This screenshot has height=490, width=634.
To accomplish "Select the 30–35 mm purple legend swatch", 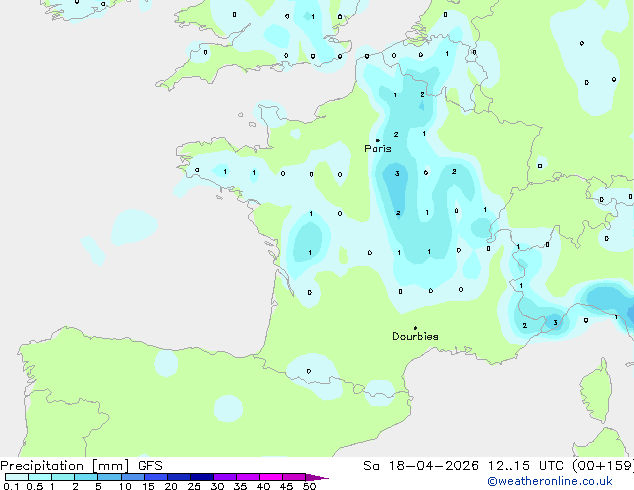I will tap(225, 477).
